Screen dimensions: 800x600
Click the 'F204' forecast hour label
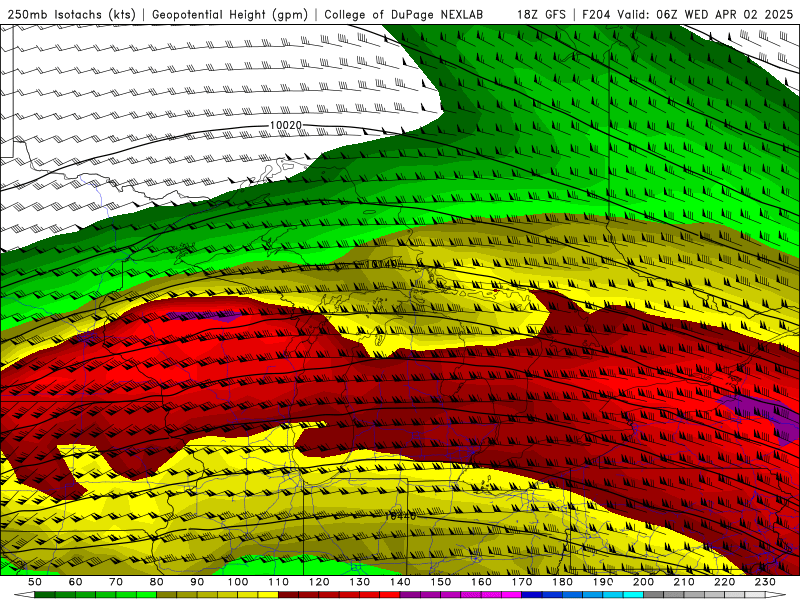coord(597,15)
